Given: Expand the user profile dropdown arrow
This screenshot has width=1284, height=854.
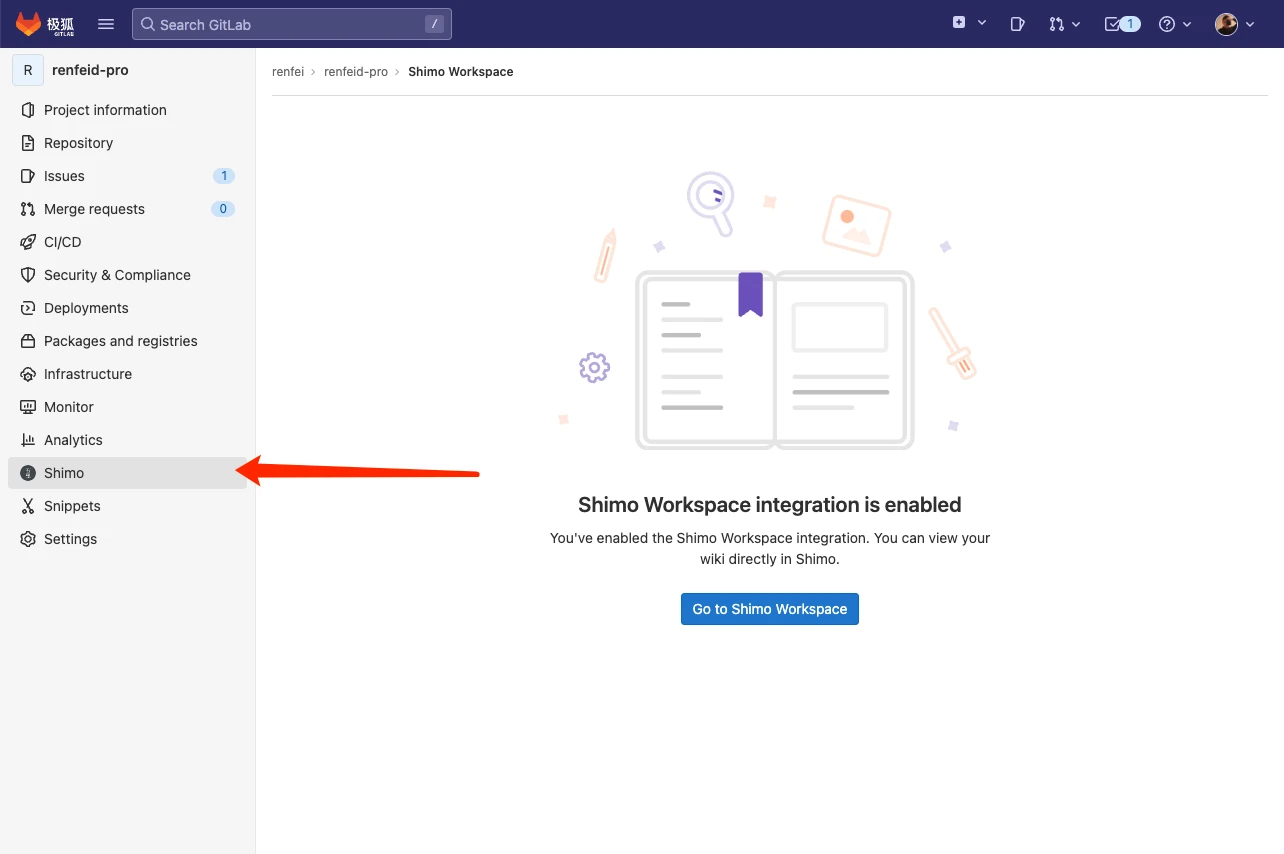Looking at the screenshot, I should [x=1250, y=24].
